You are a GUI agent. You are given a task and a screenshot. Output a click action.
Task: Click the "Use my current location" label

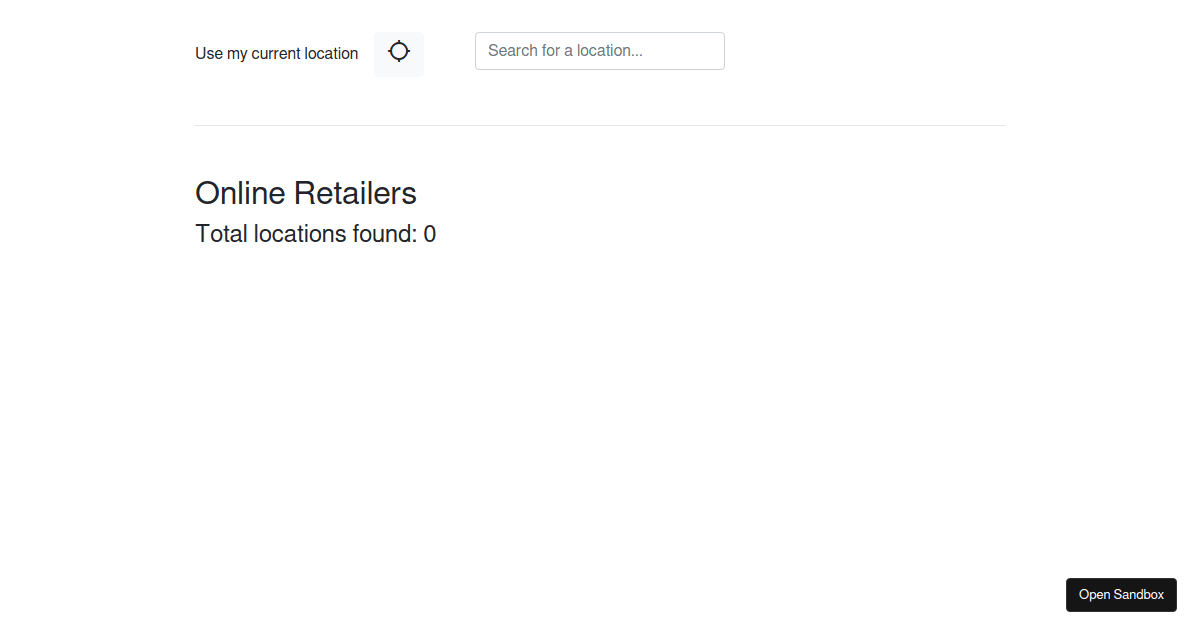click(x=276, y=54)
